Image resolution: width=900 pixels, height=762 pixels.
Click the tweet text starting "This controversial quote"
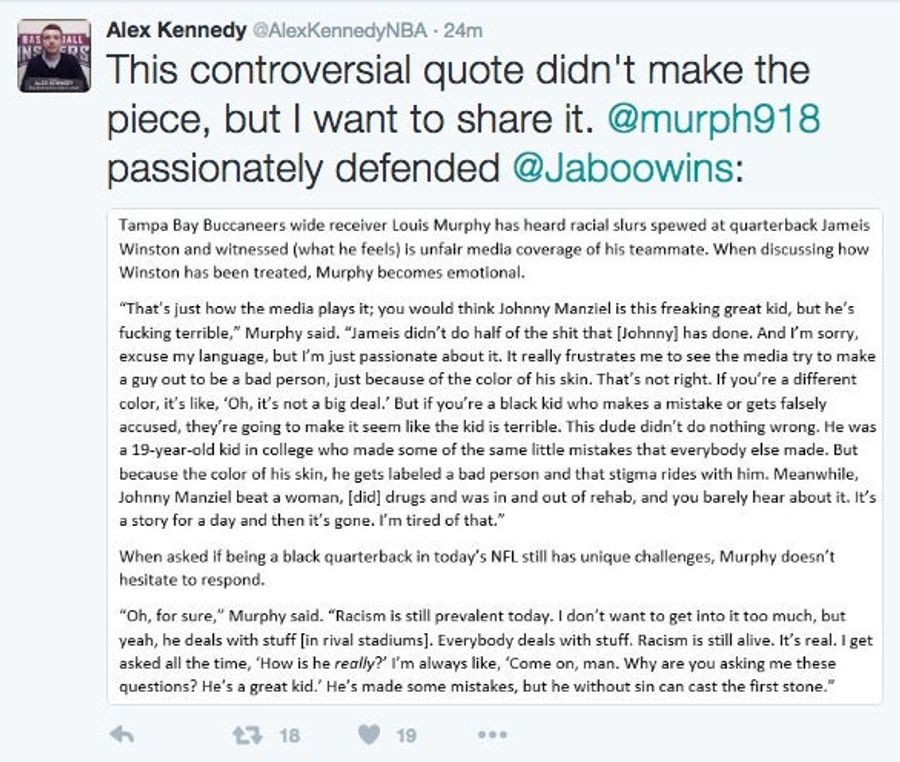pyautogui.click(x=464, y=119)
